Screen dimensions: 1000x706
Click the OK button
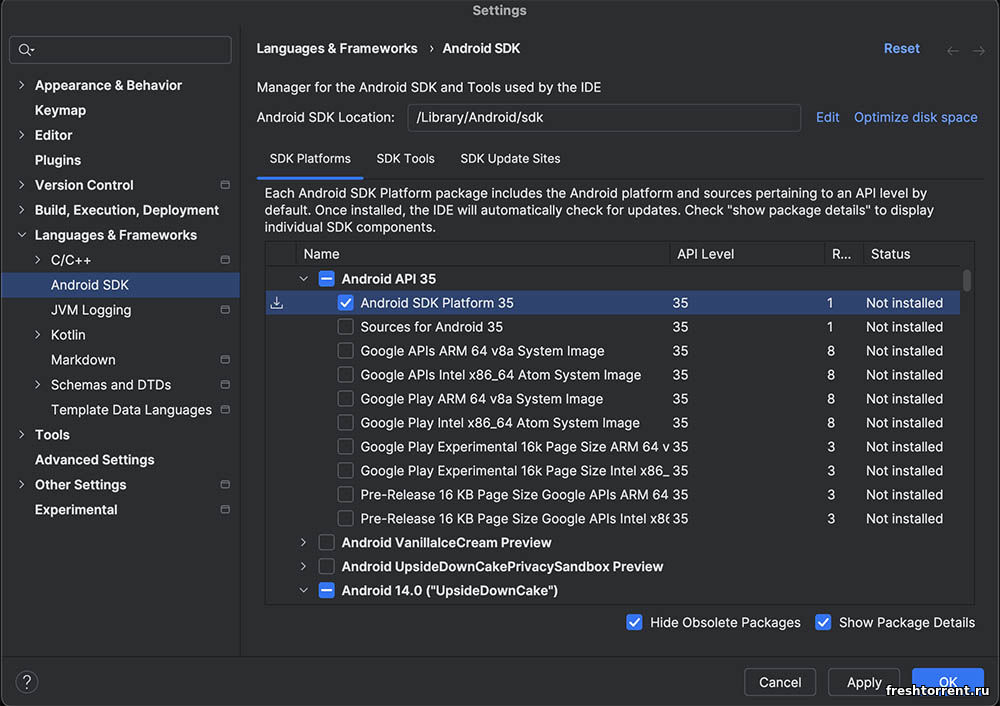(948, 682)
